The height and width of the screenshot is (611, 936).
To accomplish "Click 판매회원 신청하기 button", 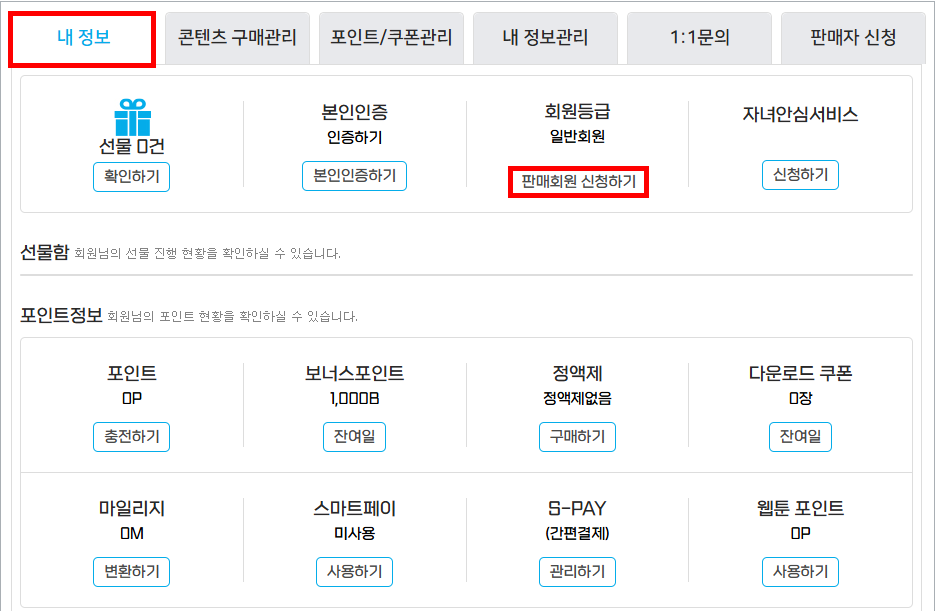I will 578,181.
